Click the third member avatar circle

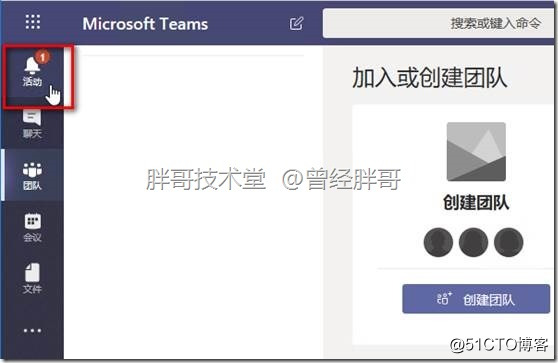click(x=509, y=242)
